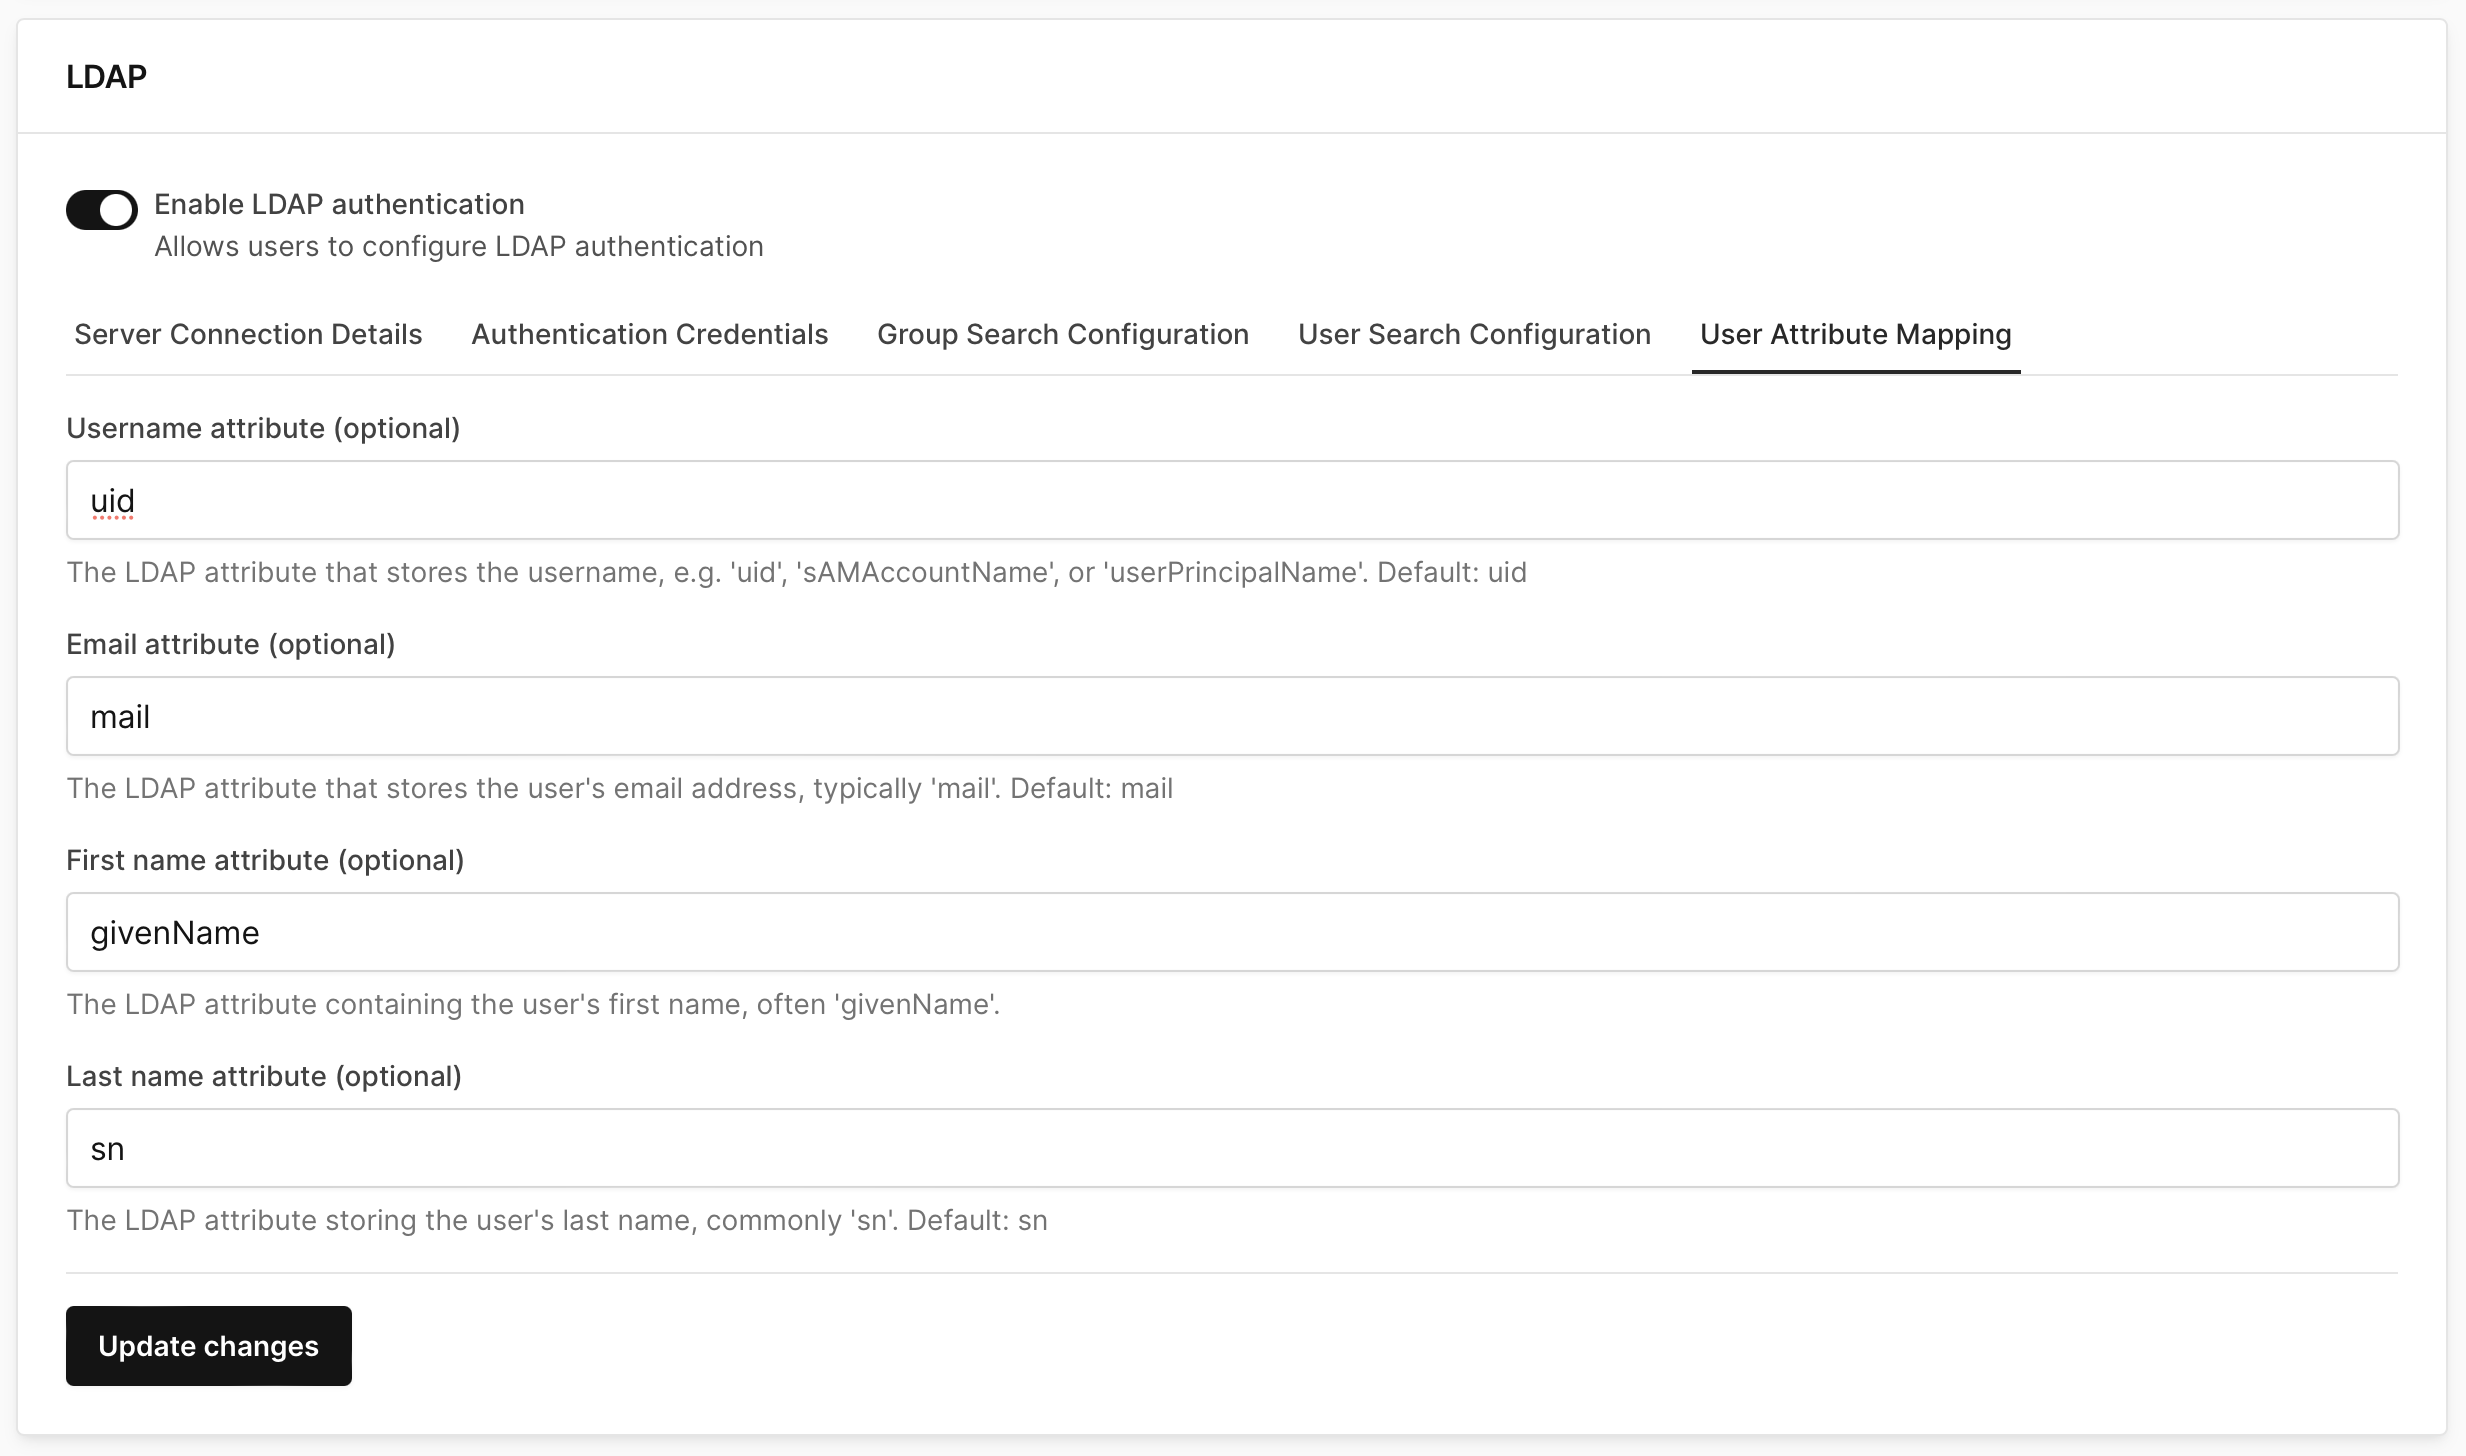Switch to Server Connection Details tab
2466x1456 pixels.
pyautogui.click(x=247, y=334)
